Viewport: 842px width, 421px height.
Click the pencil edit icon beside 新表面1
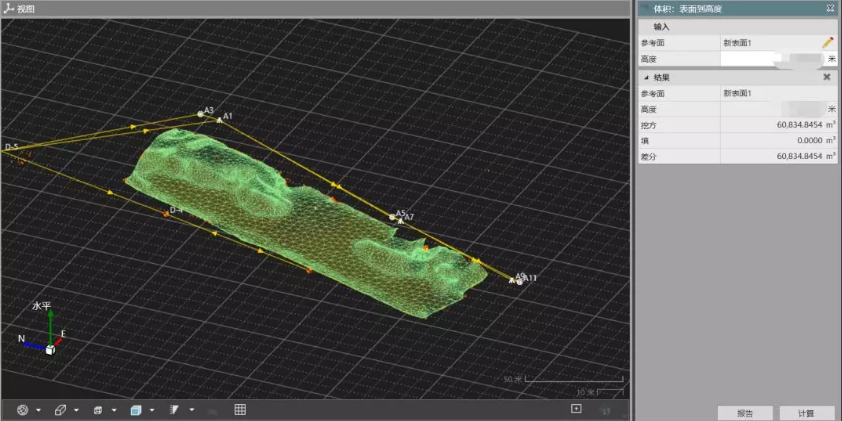coord(827,42)
